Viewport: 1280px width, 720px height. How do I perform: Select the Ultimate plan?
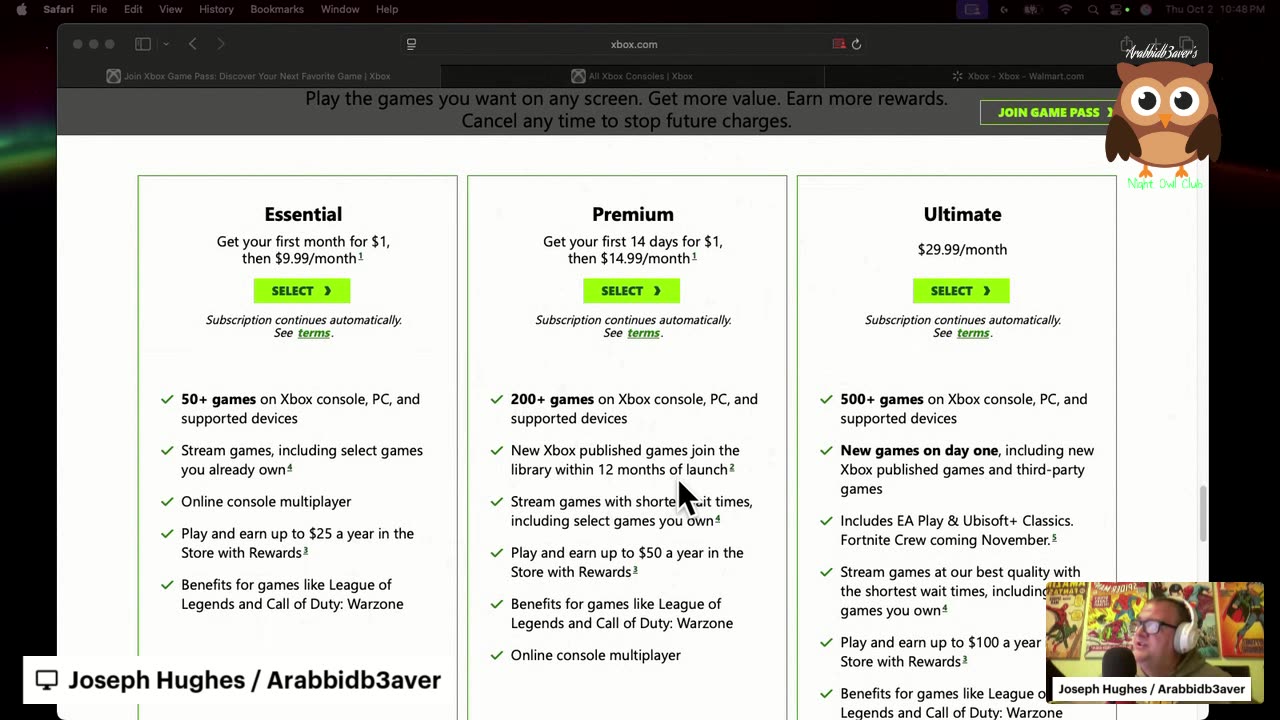(961, 291)
